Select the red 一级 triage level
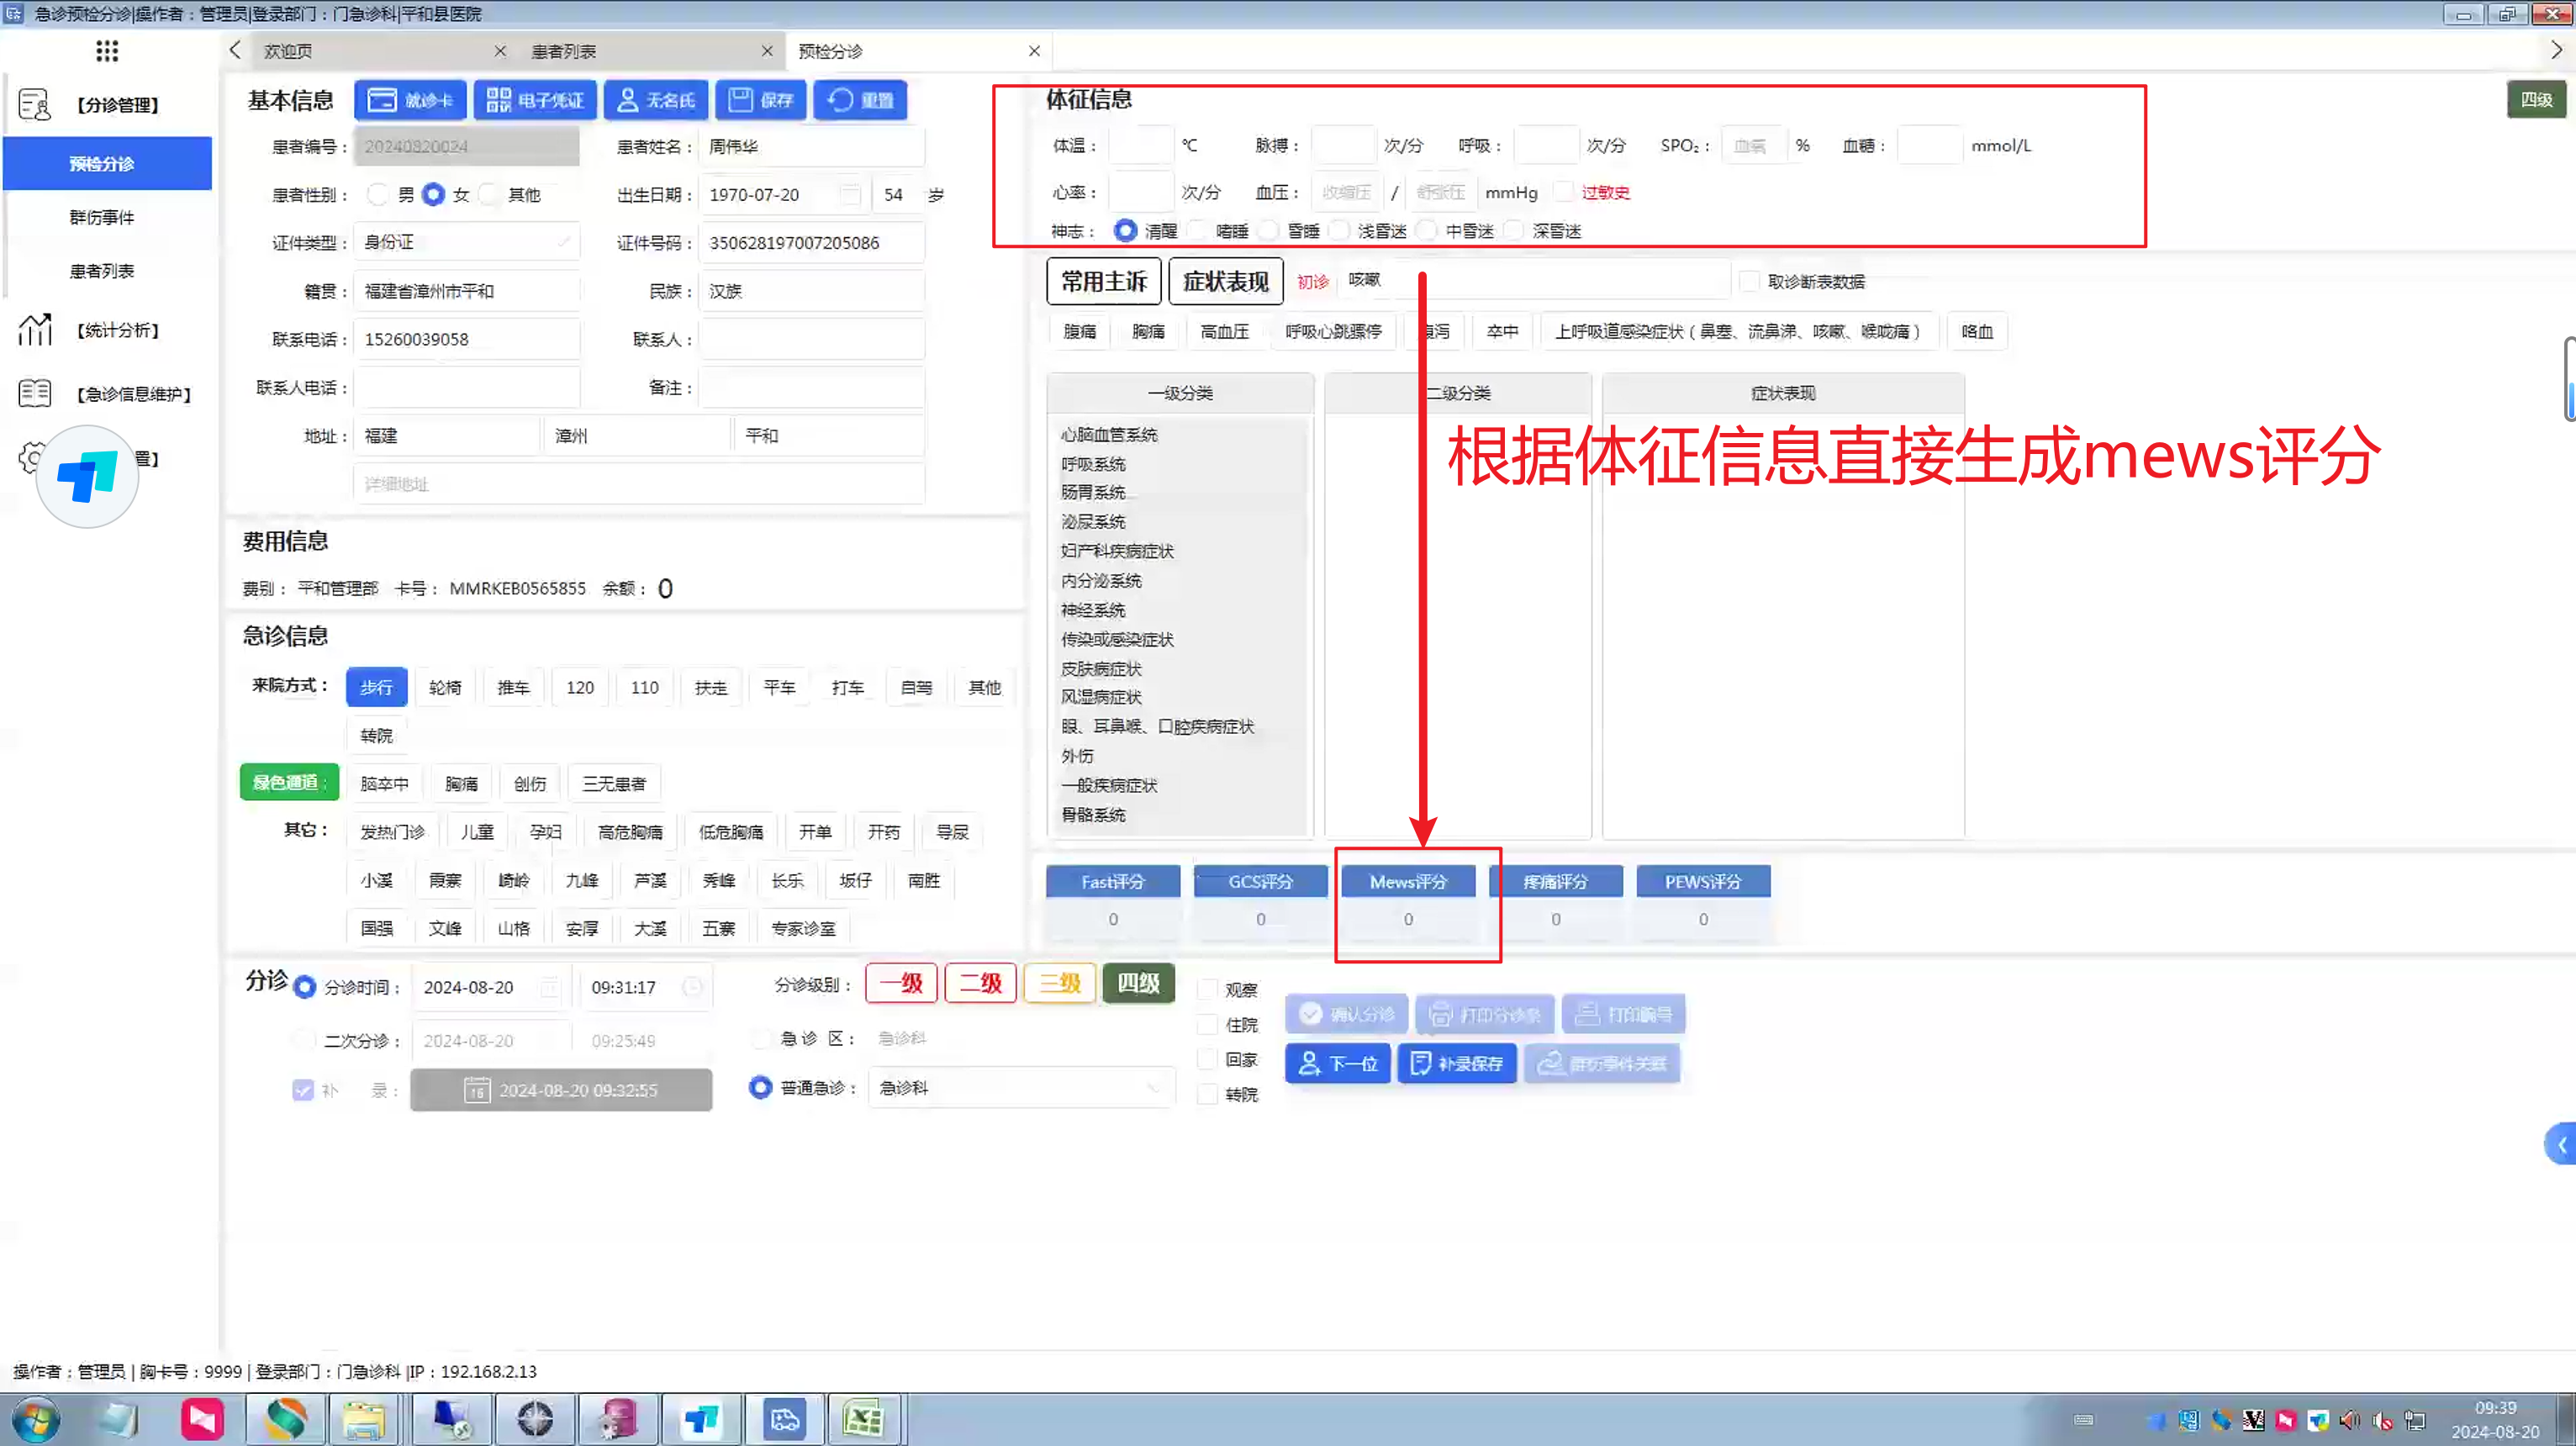 (900, 983)
